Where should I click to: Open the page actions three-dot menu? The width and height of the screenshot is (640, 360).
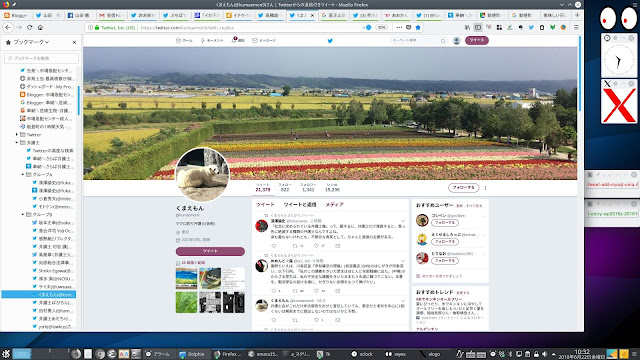[399, 27]
